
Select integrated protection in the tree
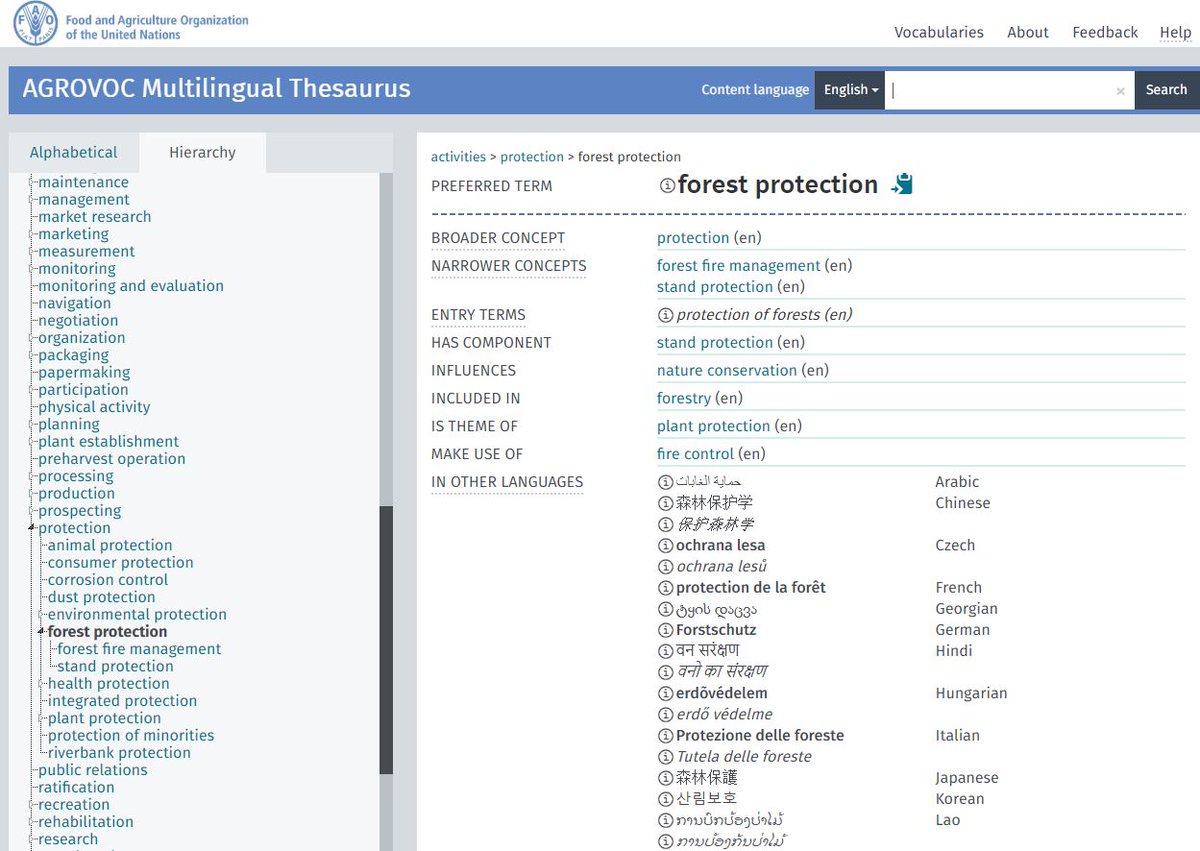click(123, 702)
